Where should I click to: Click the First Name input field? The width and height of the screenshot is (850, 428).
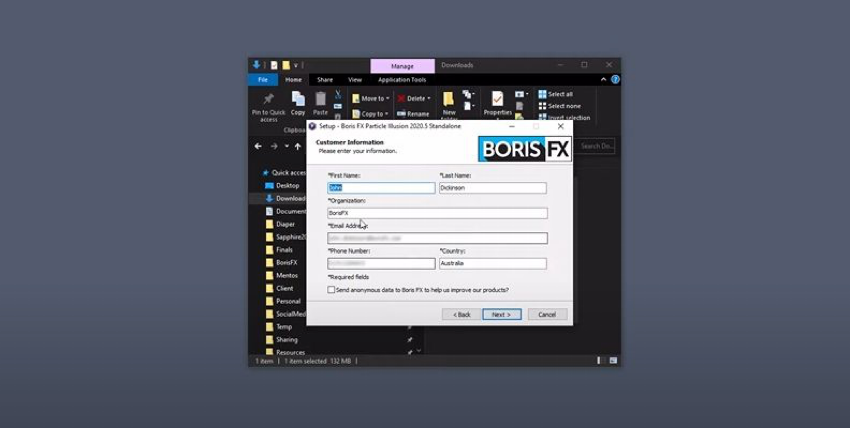click(x=381, y=188)
